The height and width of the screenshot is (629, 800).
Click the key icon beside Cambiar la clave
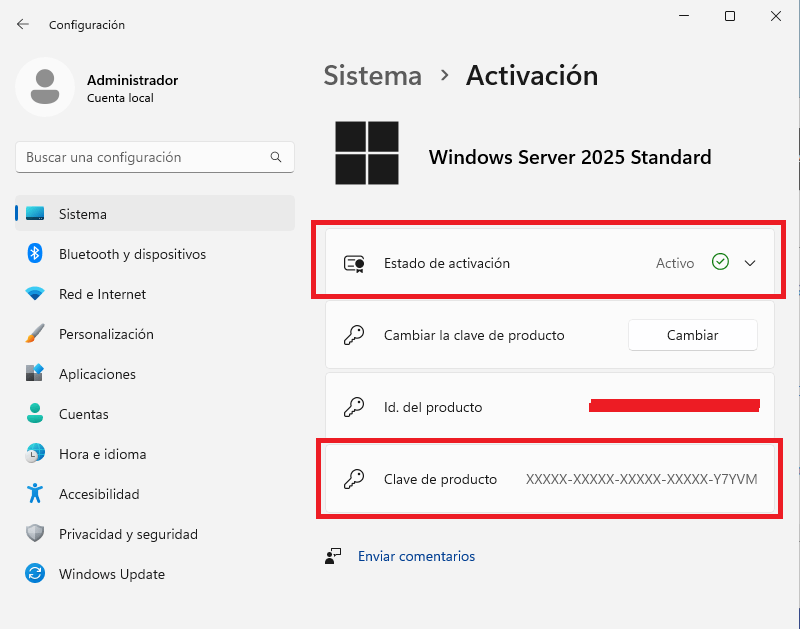click(x=354, y=335)
